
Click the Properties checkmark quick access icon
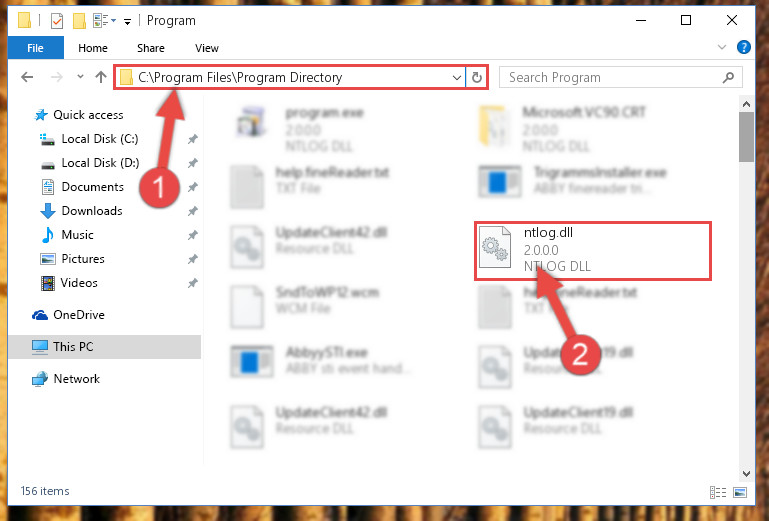tap(57, 21)
